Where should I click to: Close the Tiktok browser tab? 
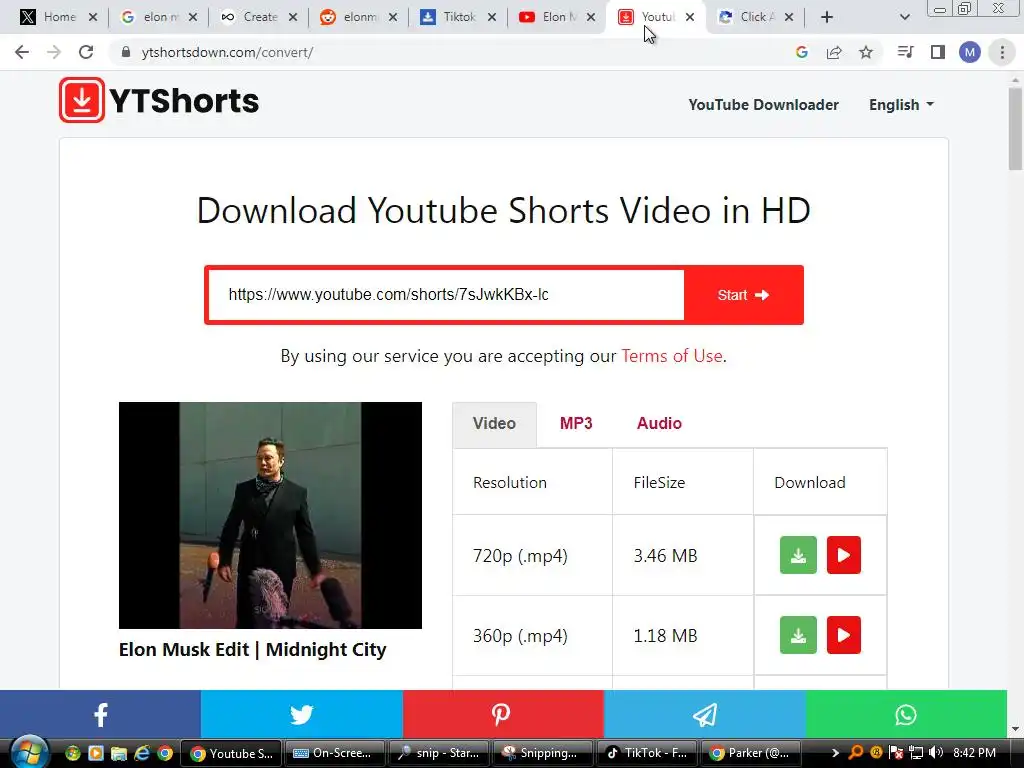point(492,17)
